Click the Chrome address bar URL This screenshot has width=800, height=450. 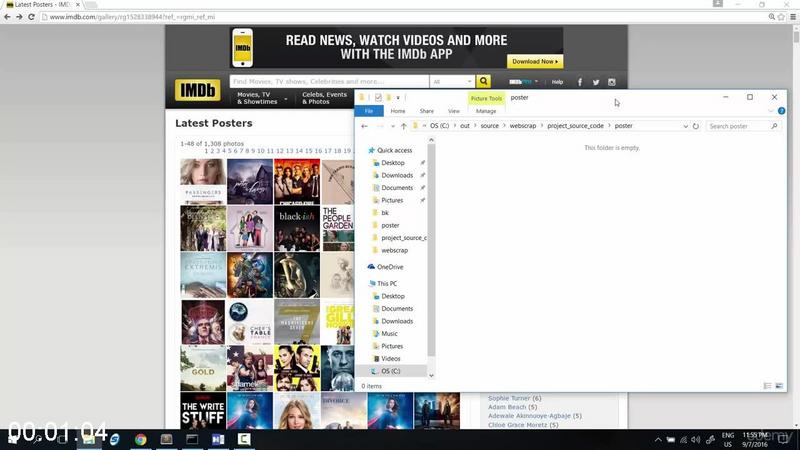(x=132, y=17)
